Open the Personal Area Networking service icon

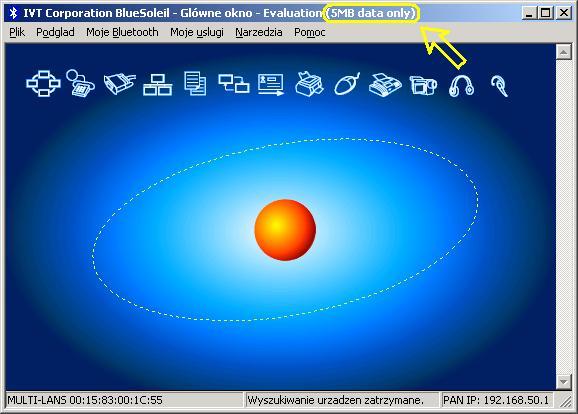(x=43, y=84)
